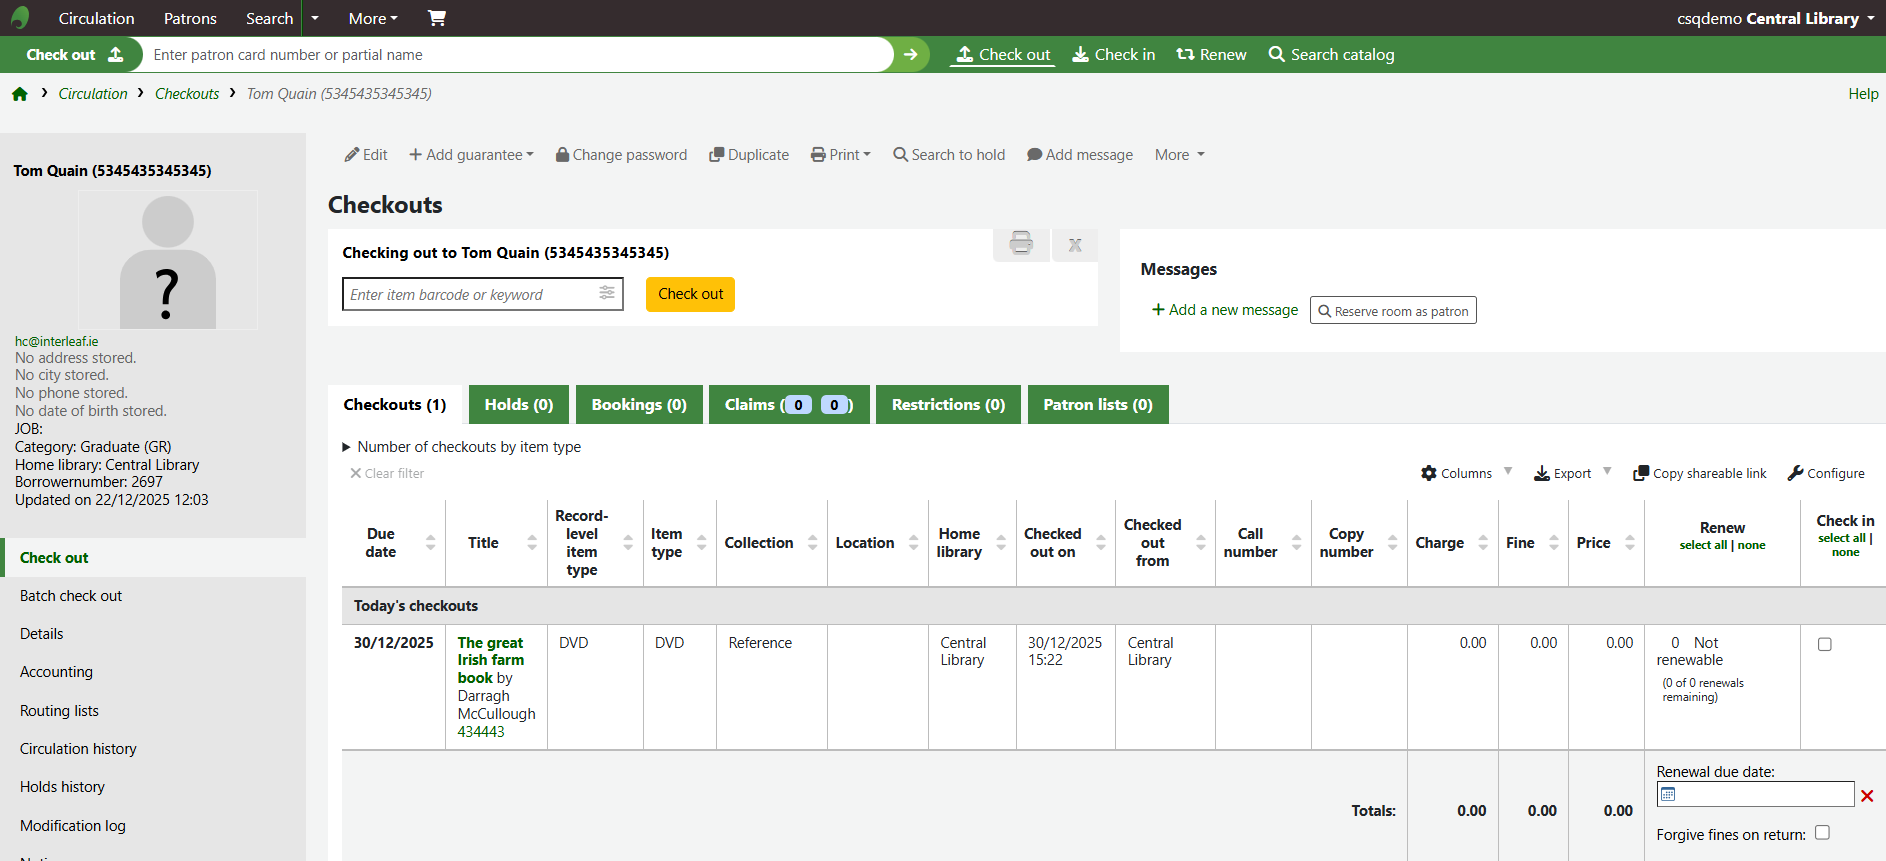
Task: Switch to the Holds (0) tab
Action: pos(518,405)
